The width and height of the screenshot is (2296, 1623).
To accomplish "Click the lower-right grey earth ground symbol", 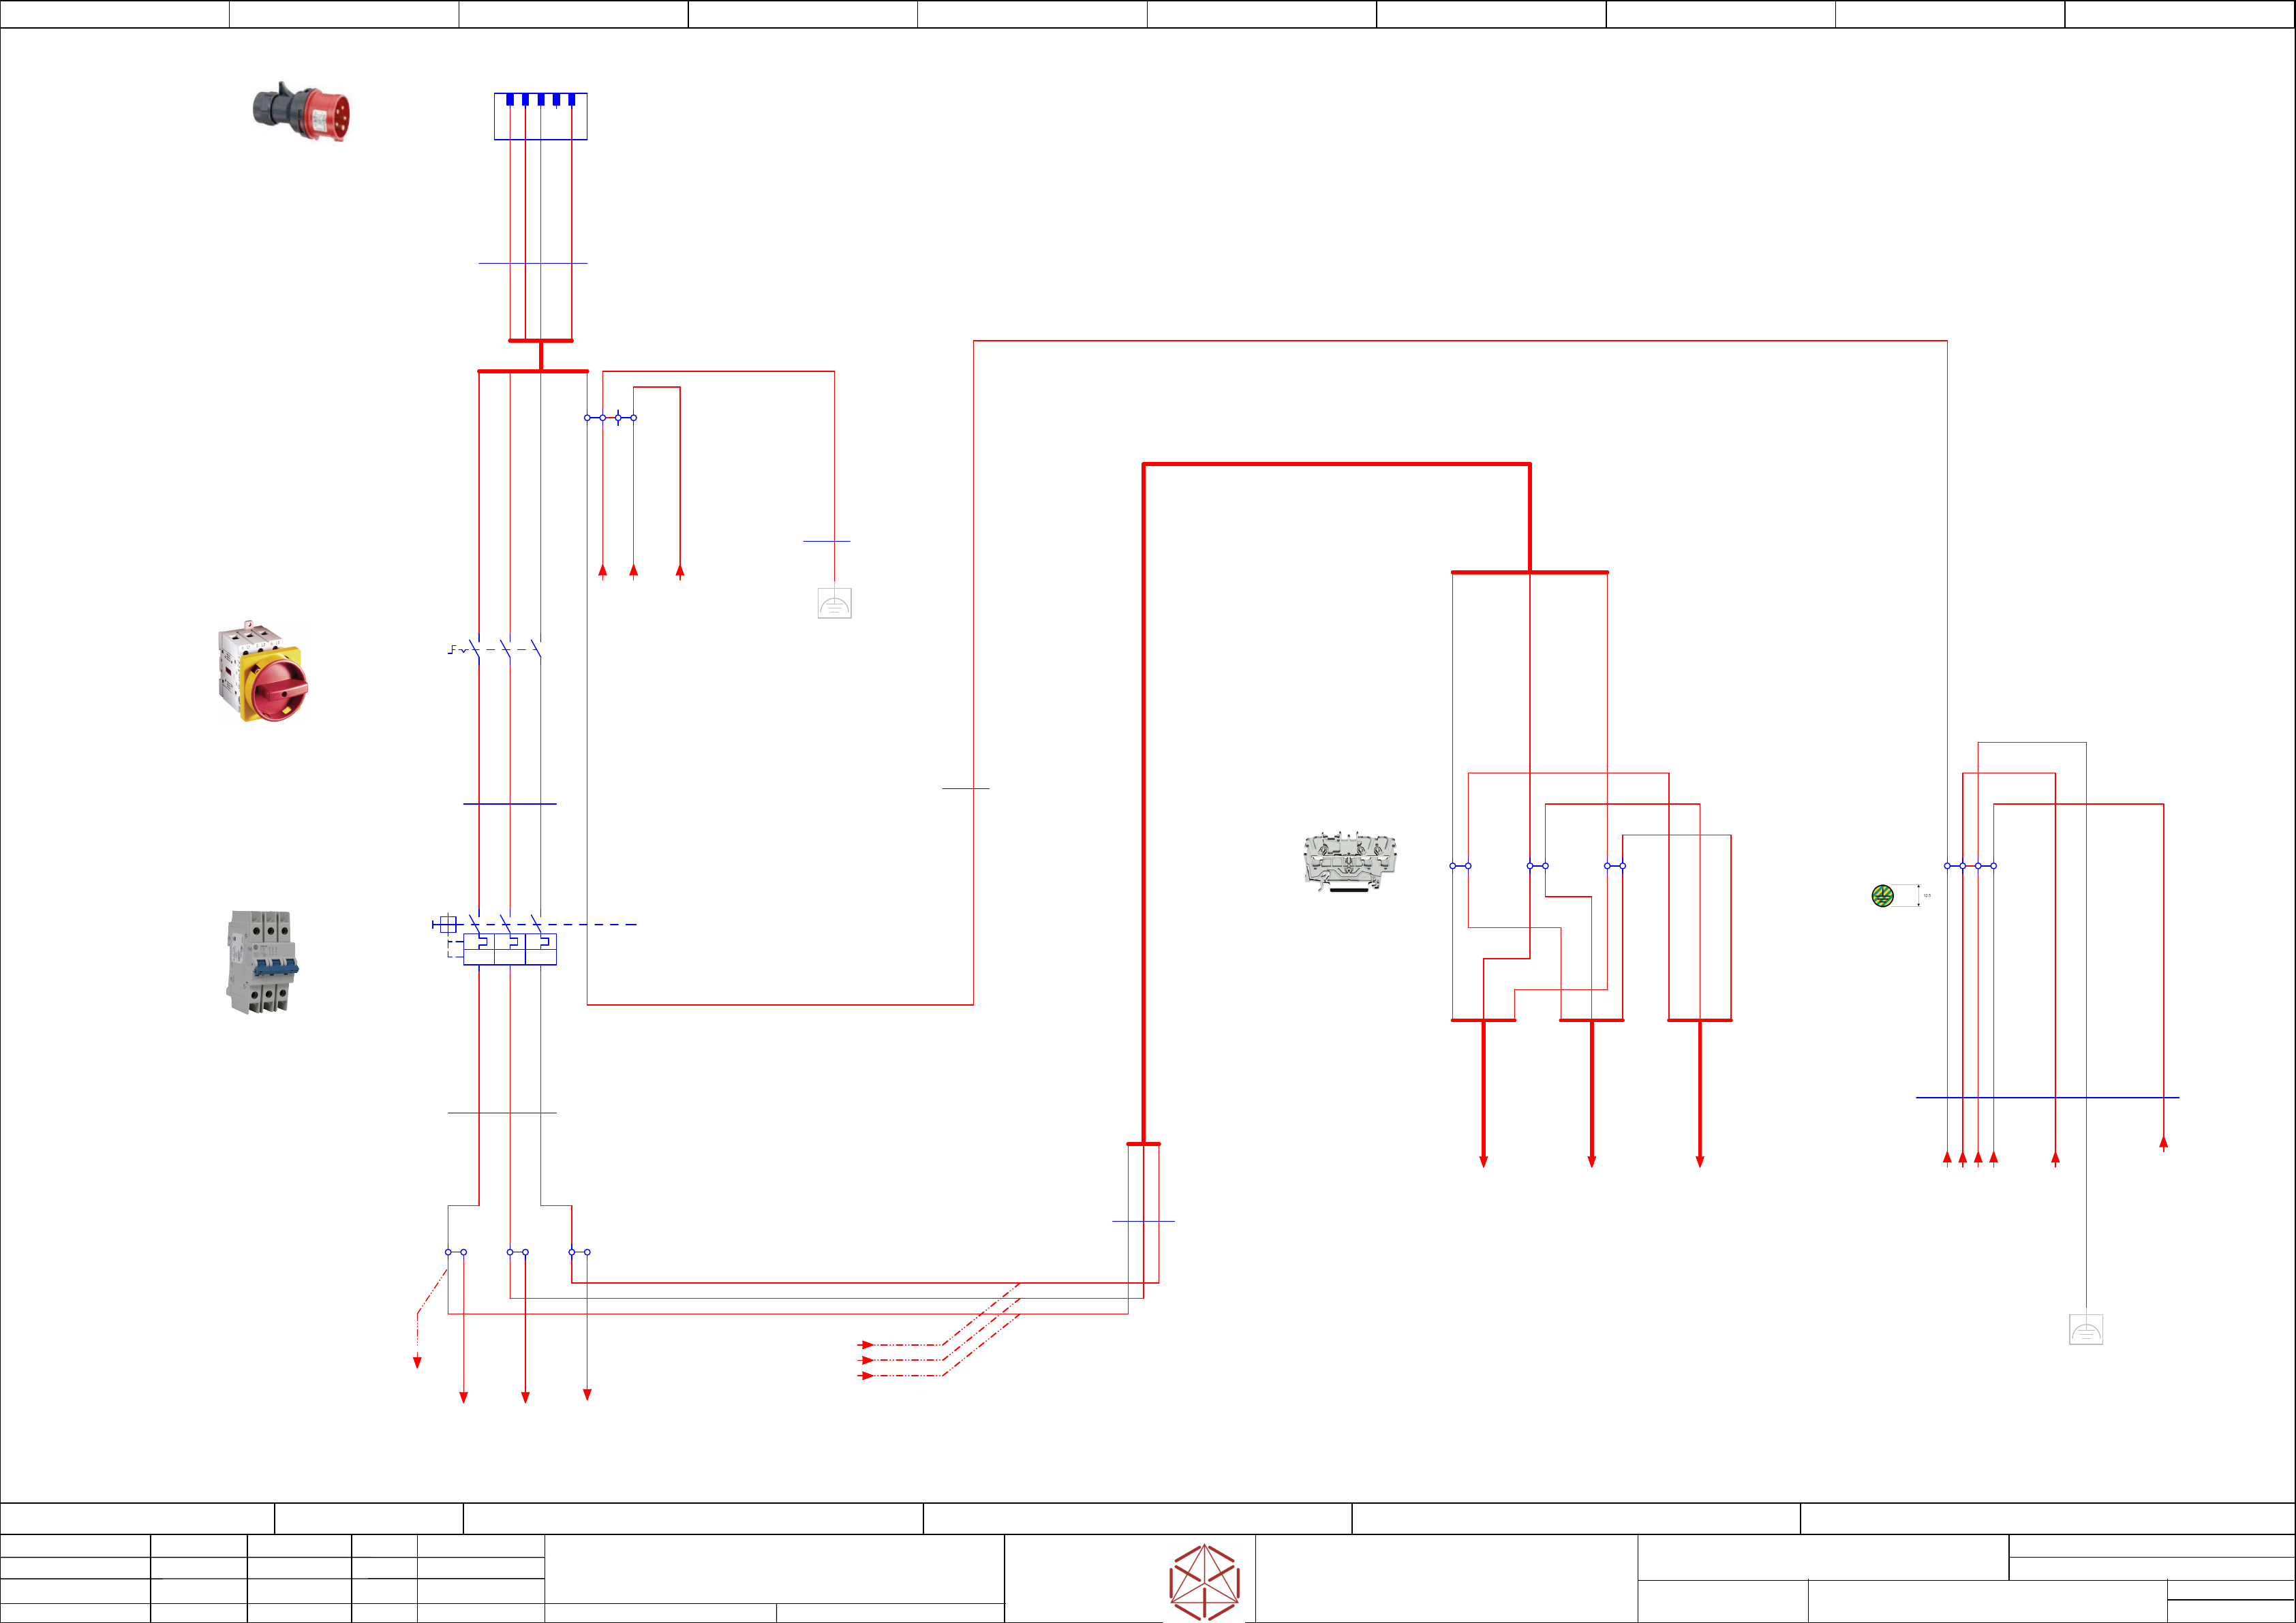I will (x=2085, y=1329).
